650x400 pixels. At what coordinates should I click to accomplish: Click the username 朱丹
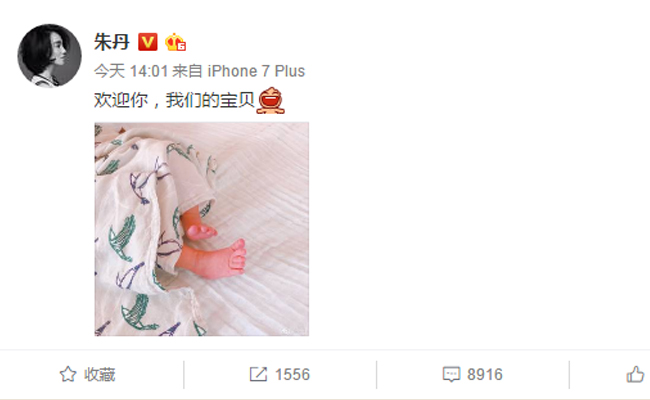click(112, 42)
